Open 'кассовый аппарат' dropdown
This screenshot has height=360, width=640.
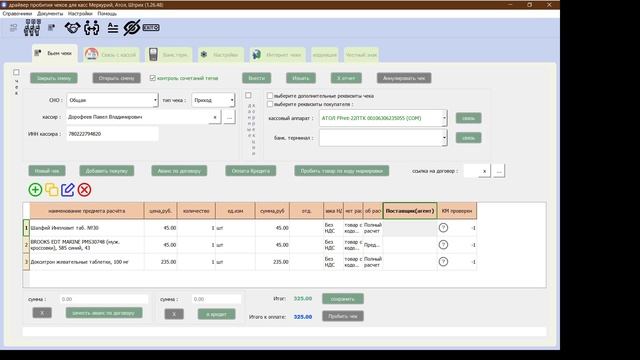pos(383,118)
